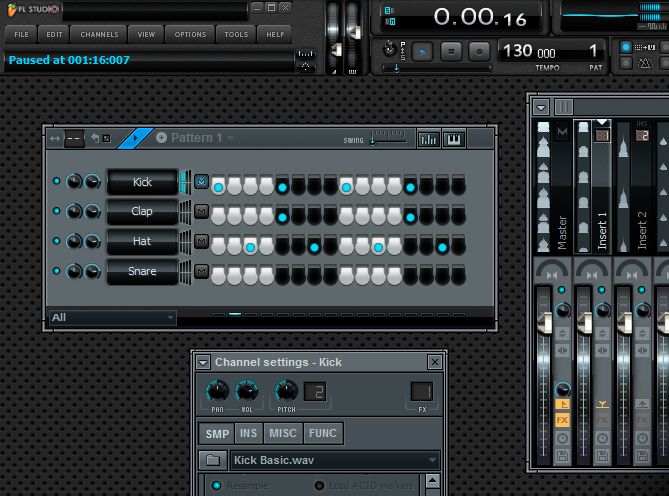Toggle the Master track FX enable button

coord(562,420)
